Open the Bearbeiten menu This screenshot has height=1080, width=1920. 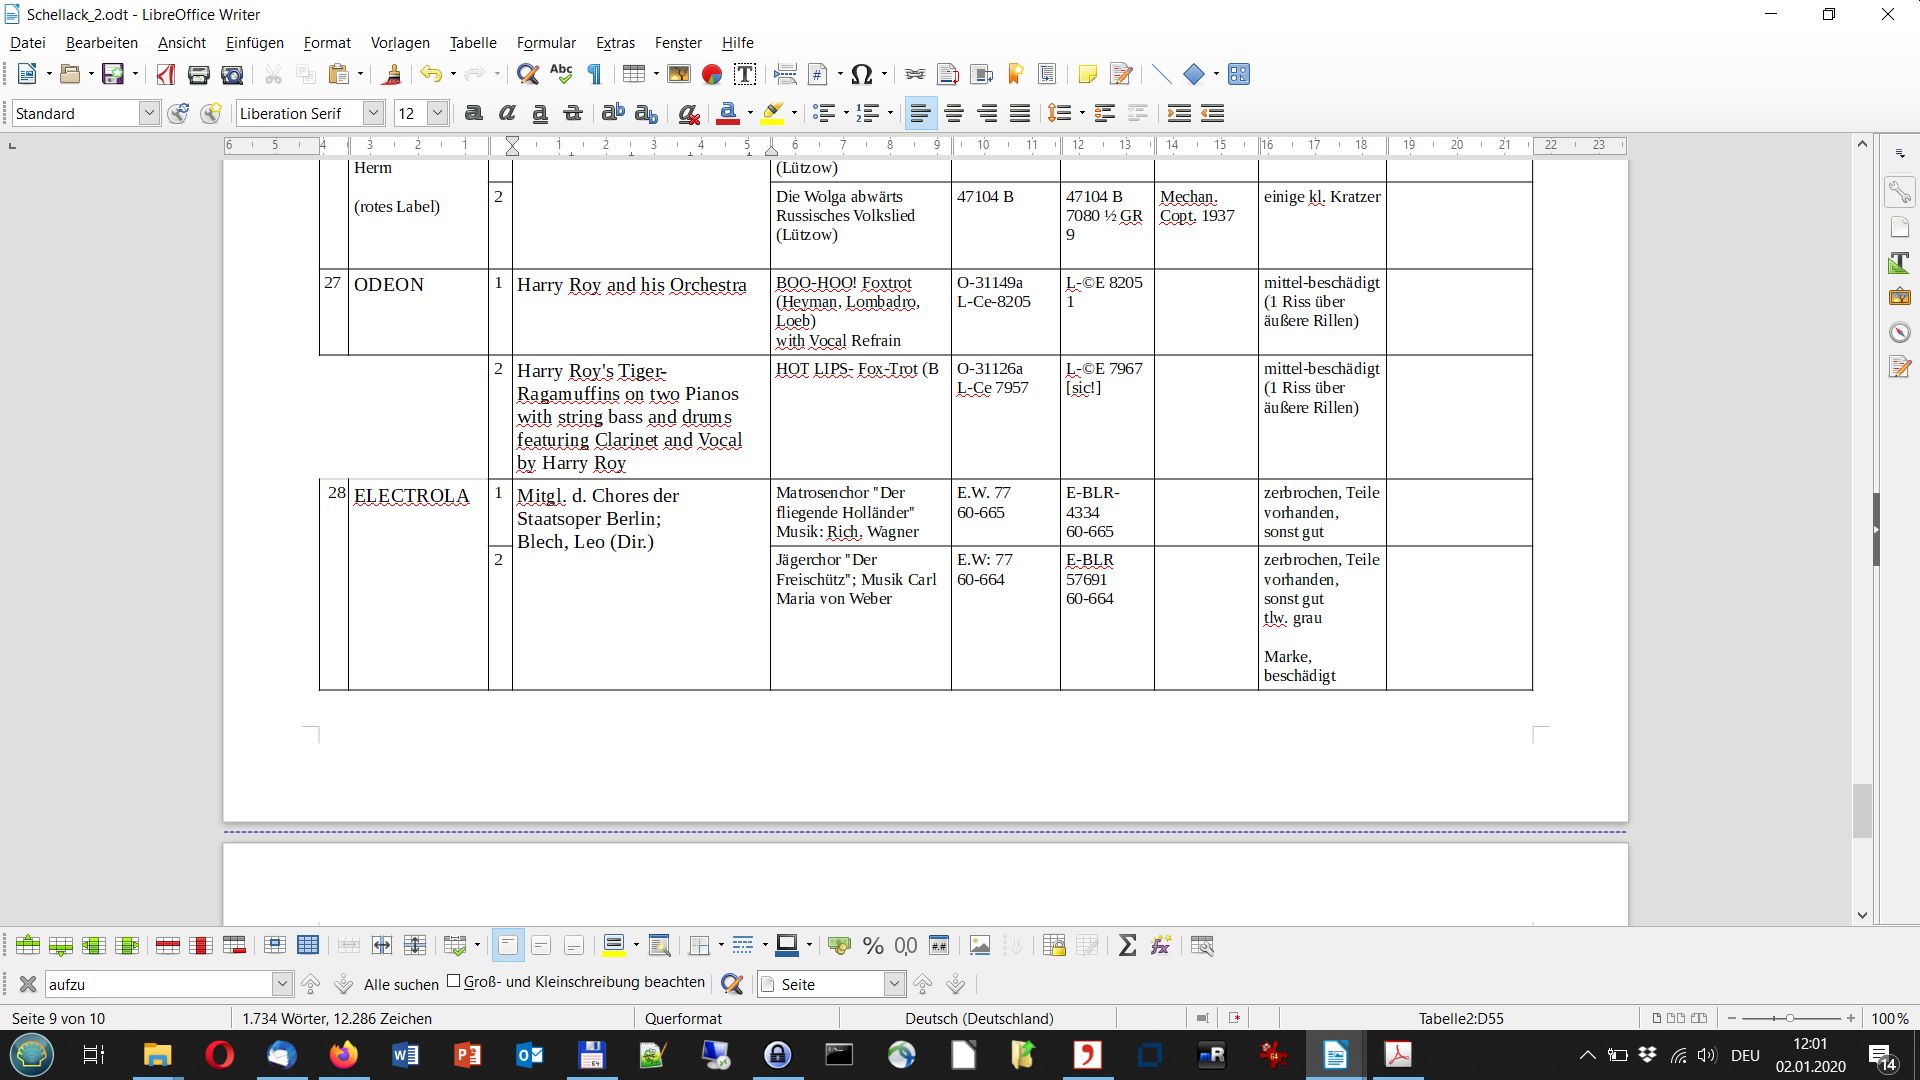tap(102, 43)
